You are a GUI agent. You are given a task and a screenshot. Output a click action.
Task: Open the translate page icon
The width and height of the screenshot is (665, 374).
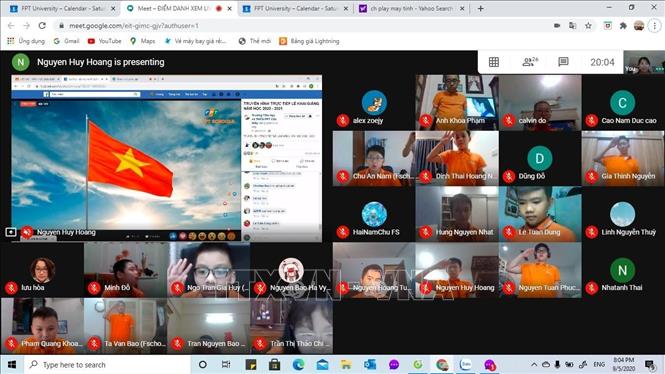[x=573, y=25]
